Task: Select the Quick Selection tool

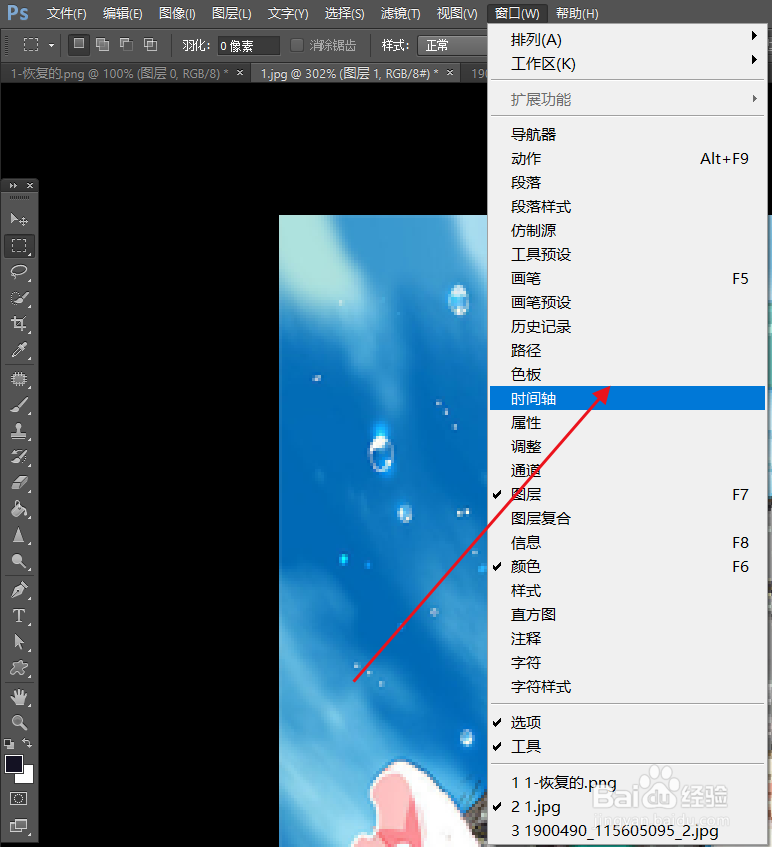Action: 19,298
